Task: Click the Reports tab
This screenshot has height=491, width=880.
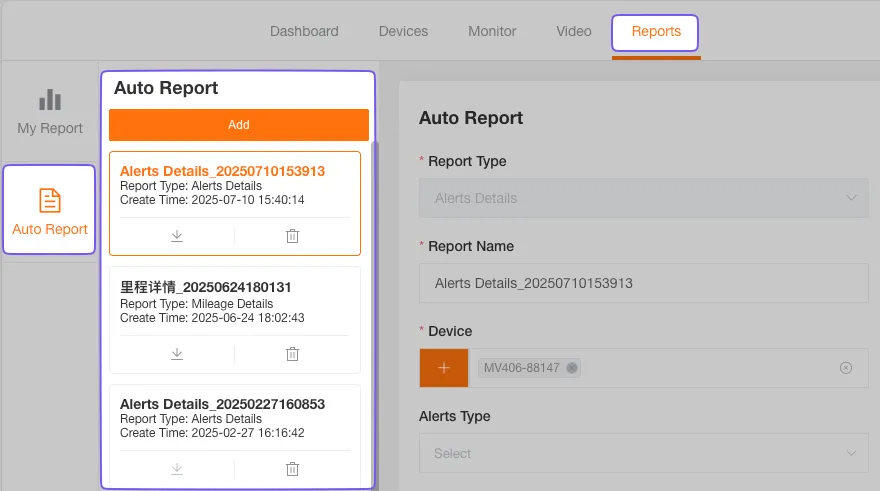Action: click(x=656, y=32)
